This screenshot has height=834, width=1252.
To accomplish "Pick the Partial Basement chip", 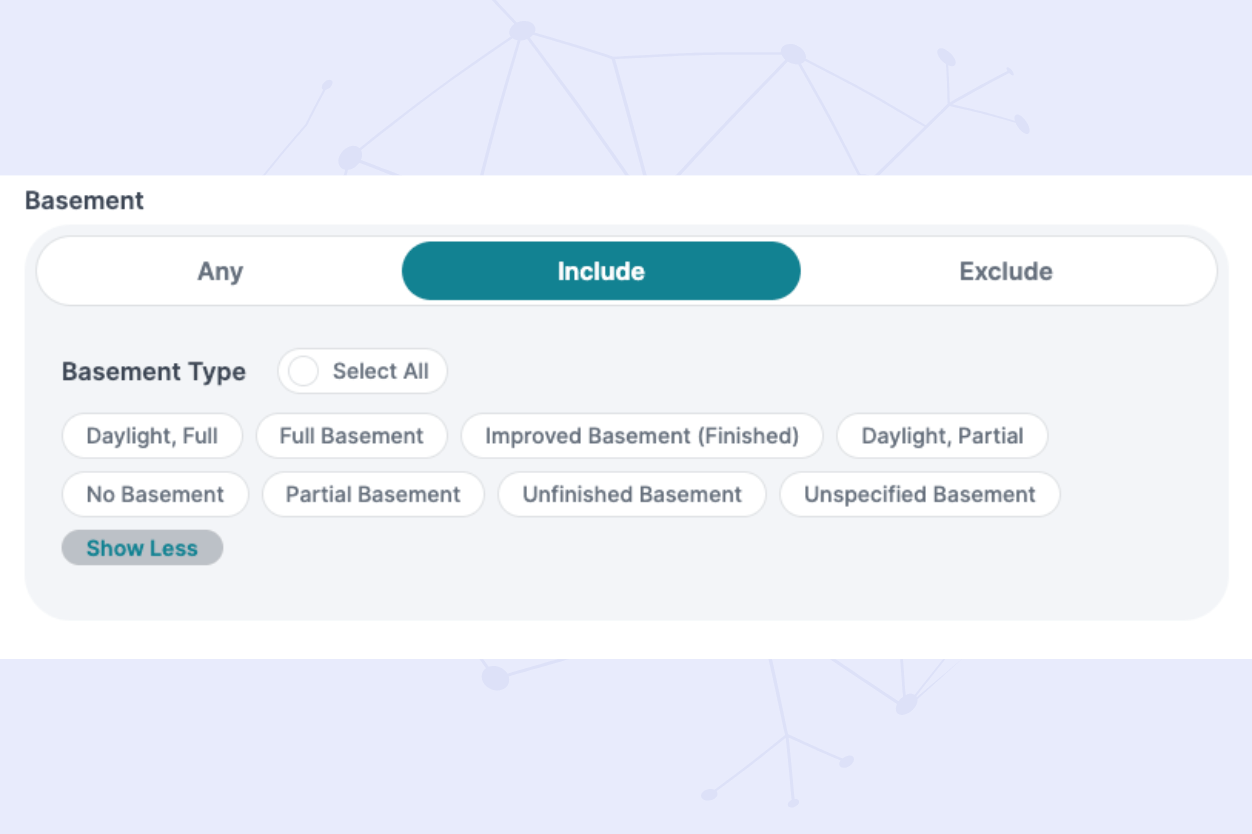I will coord(373,494).
